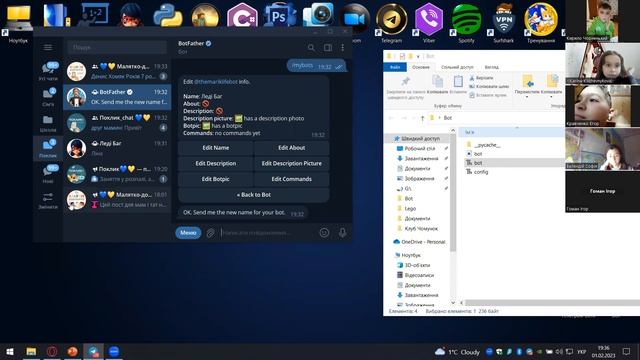Image resolution: width=640 pixels, height=360 pixels.
Task: Open the BotFather chat in chat list
Action: point(117,97)
